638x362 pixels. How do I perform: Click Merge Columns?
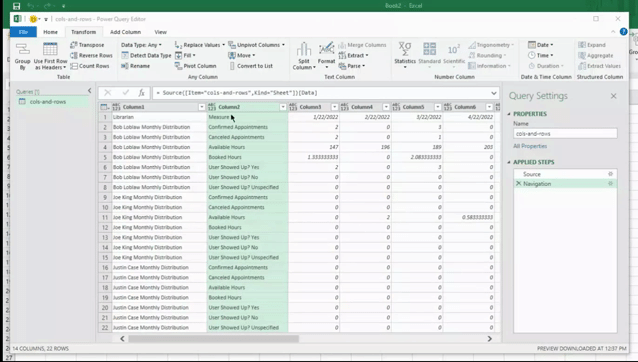pyautogui.click(x=362, y=45)
